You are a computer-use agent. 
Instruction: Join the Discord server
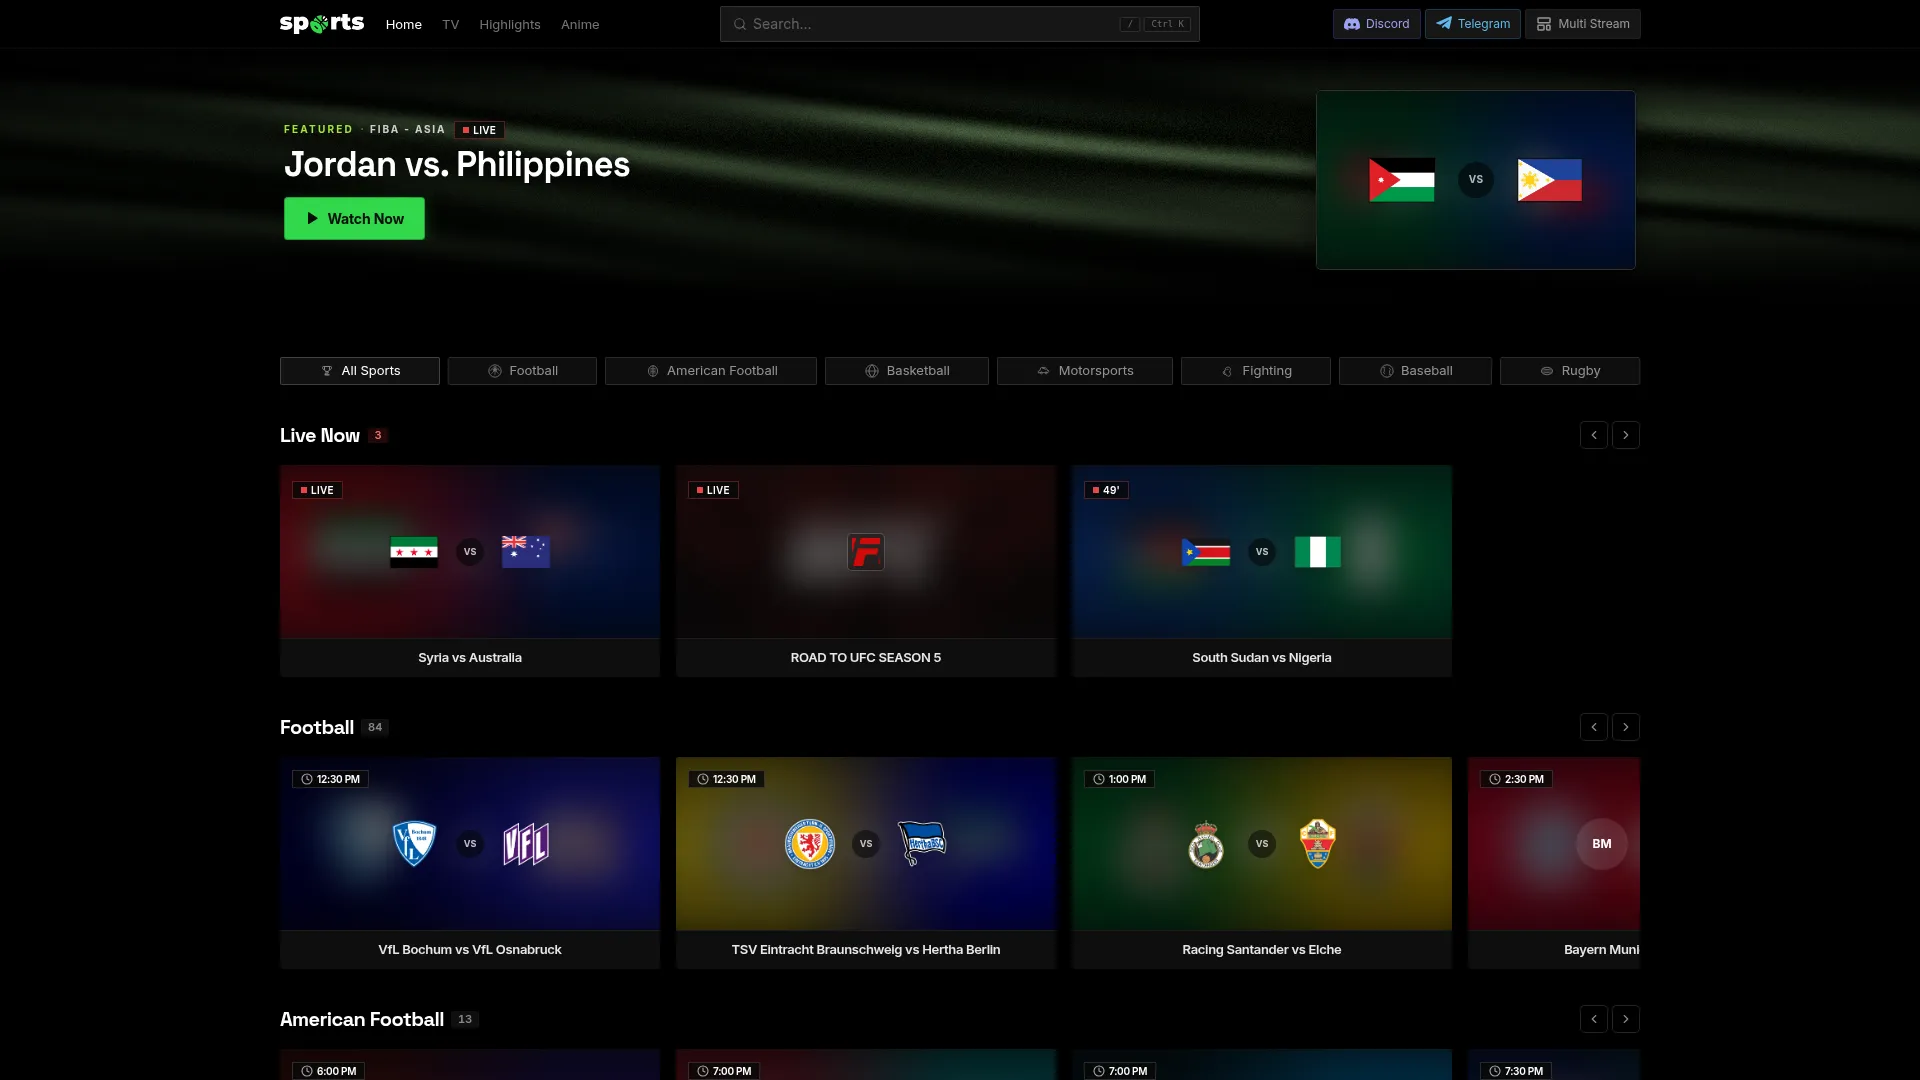pos(1377,24)
